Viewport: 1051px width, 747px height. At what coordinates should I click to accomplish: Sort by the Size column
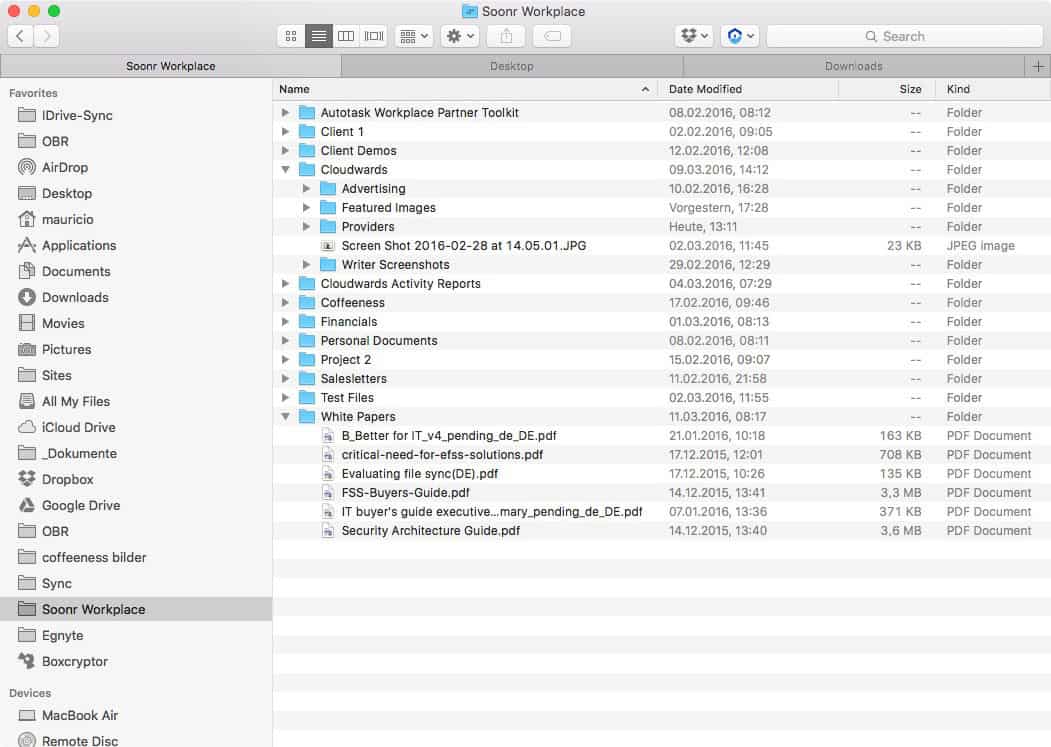[886, 89]
